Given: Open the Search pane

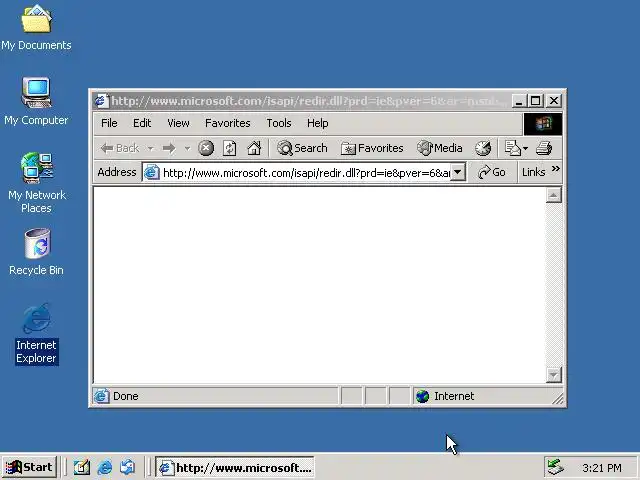Looking at the screenshot, I should 302,148.
